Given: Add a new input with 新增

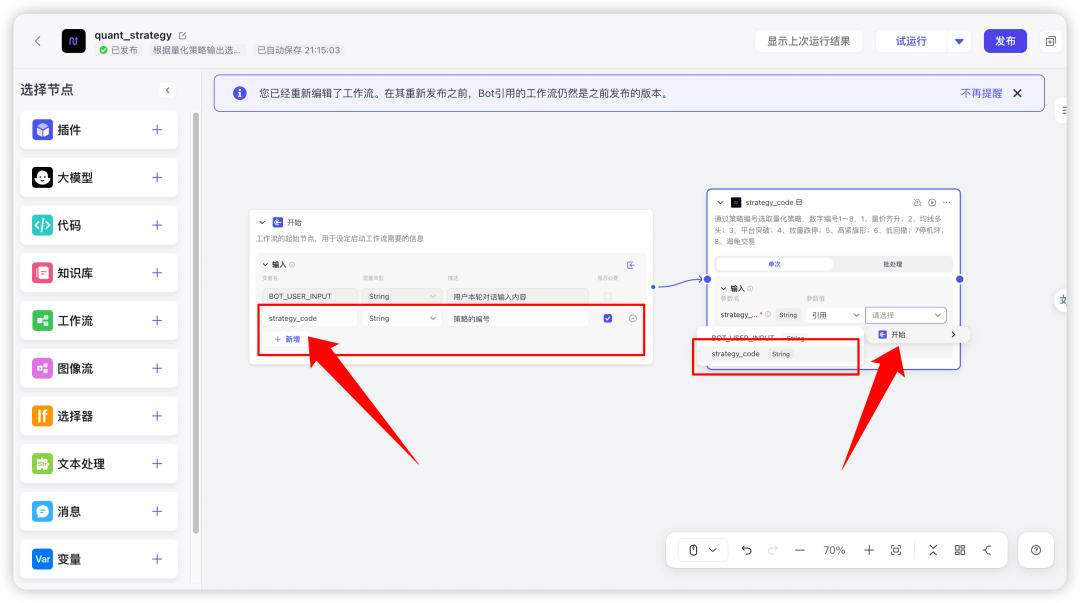Looking at the screenshot, I should pos(287,339).
